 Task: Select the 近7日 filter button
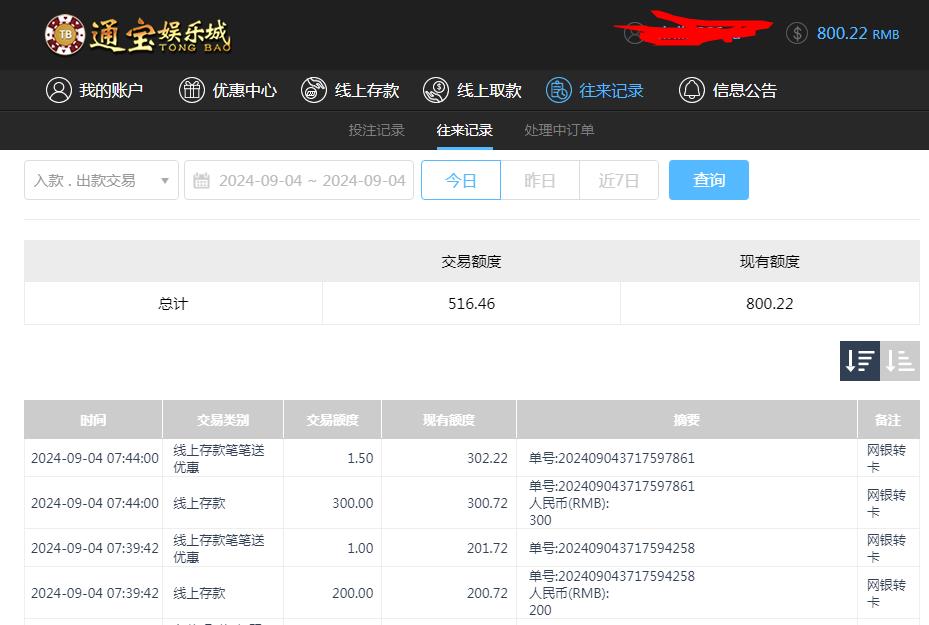(619, 180)
